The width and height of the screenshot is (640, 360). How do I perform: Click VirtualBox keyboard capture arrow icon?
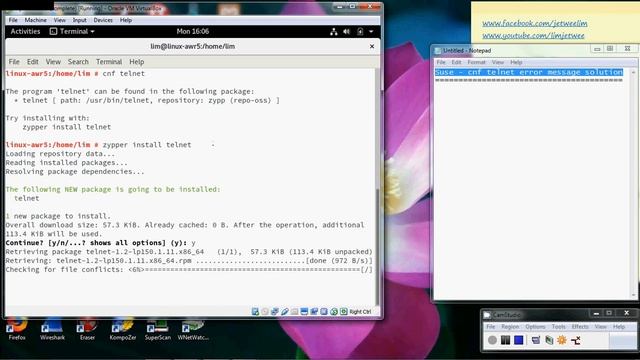pos(344,312)
